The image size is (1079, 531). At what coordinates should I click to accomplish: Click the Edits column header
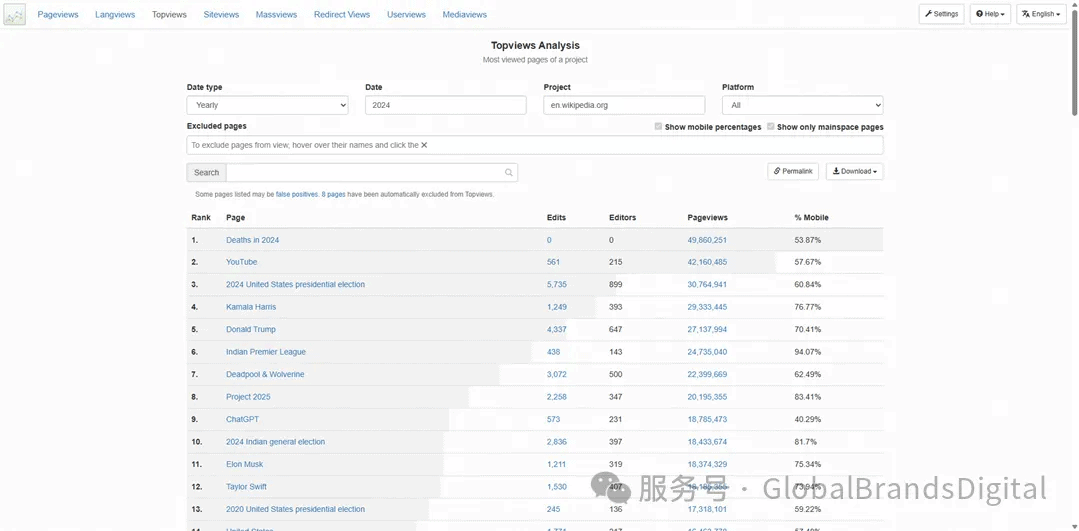556,217
